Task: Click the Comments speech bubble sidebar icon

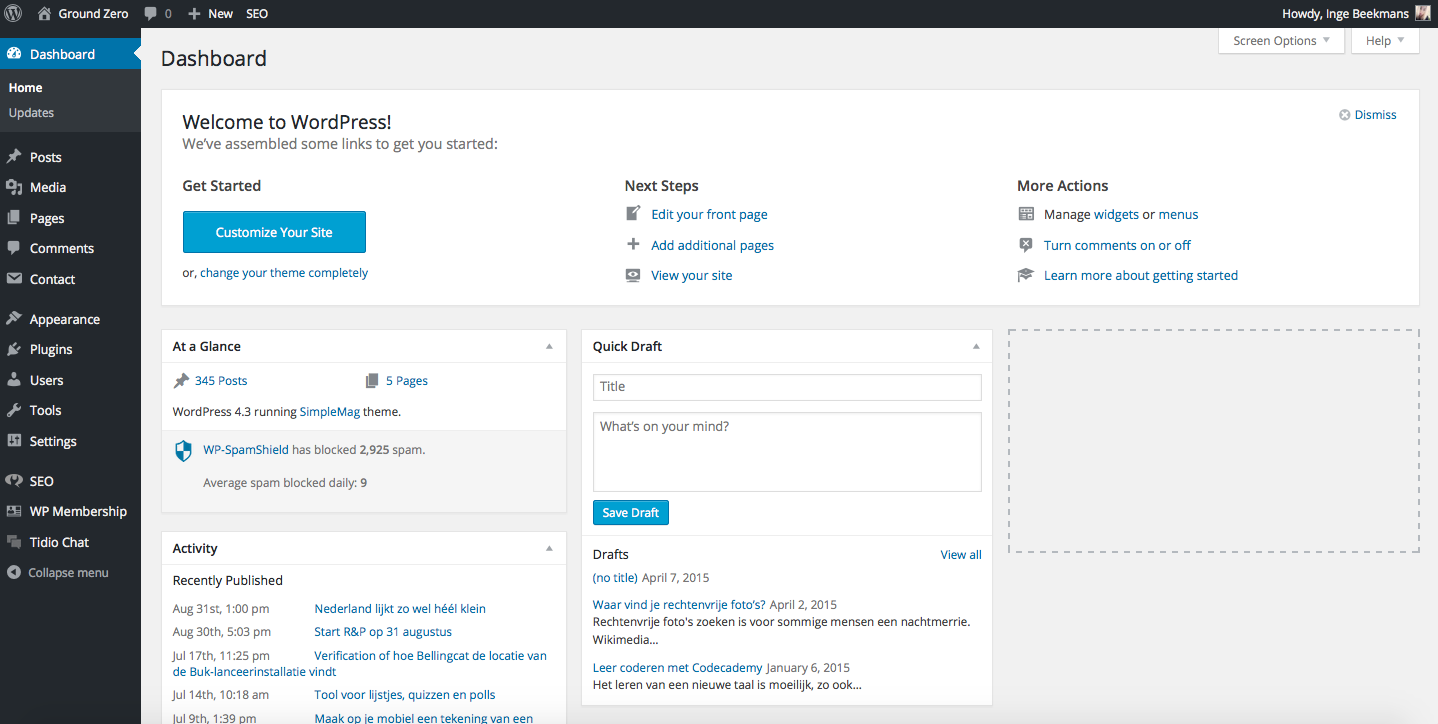Action: pyautogui.click(x=14, y=248)
